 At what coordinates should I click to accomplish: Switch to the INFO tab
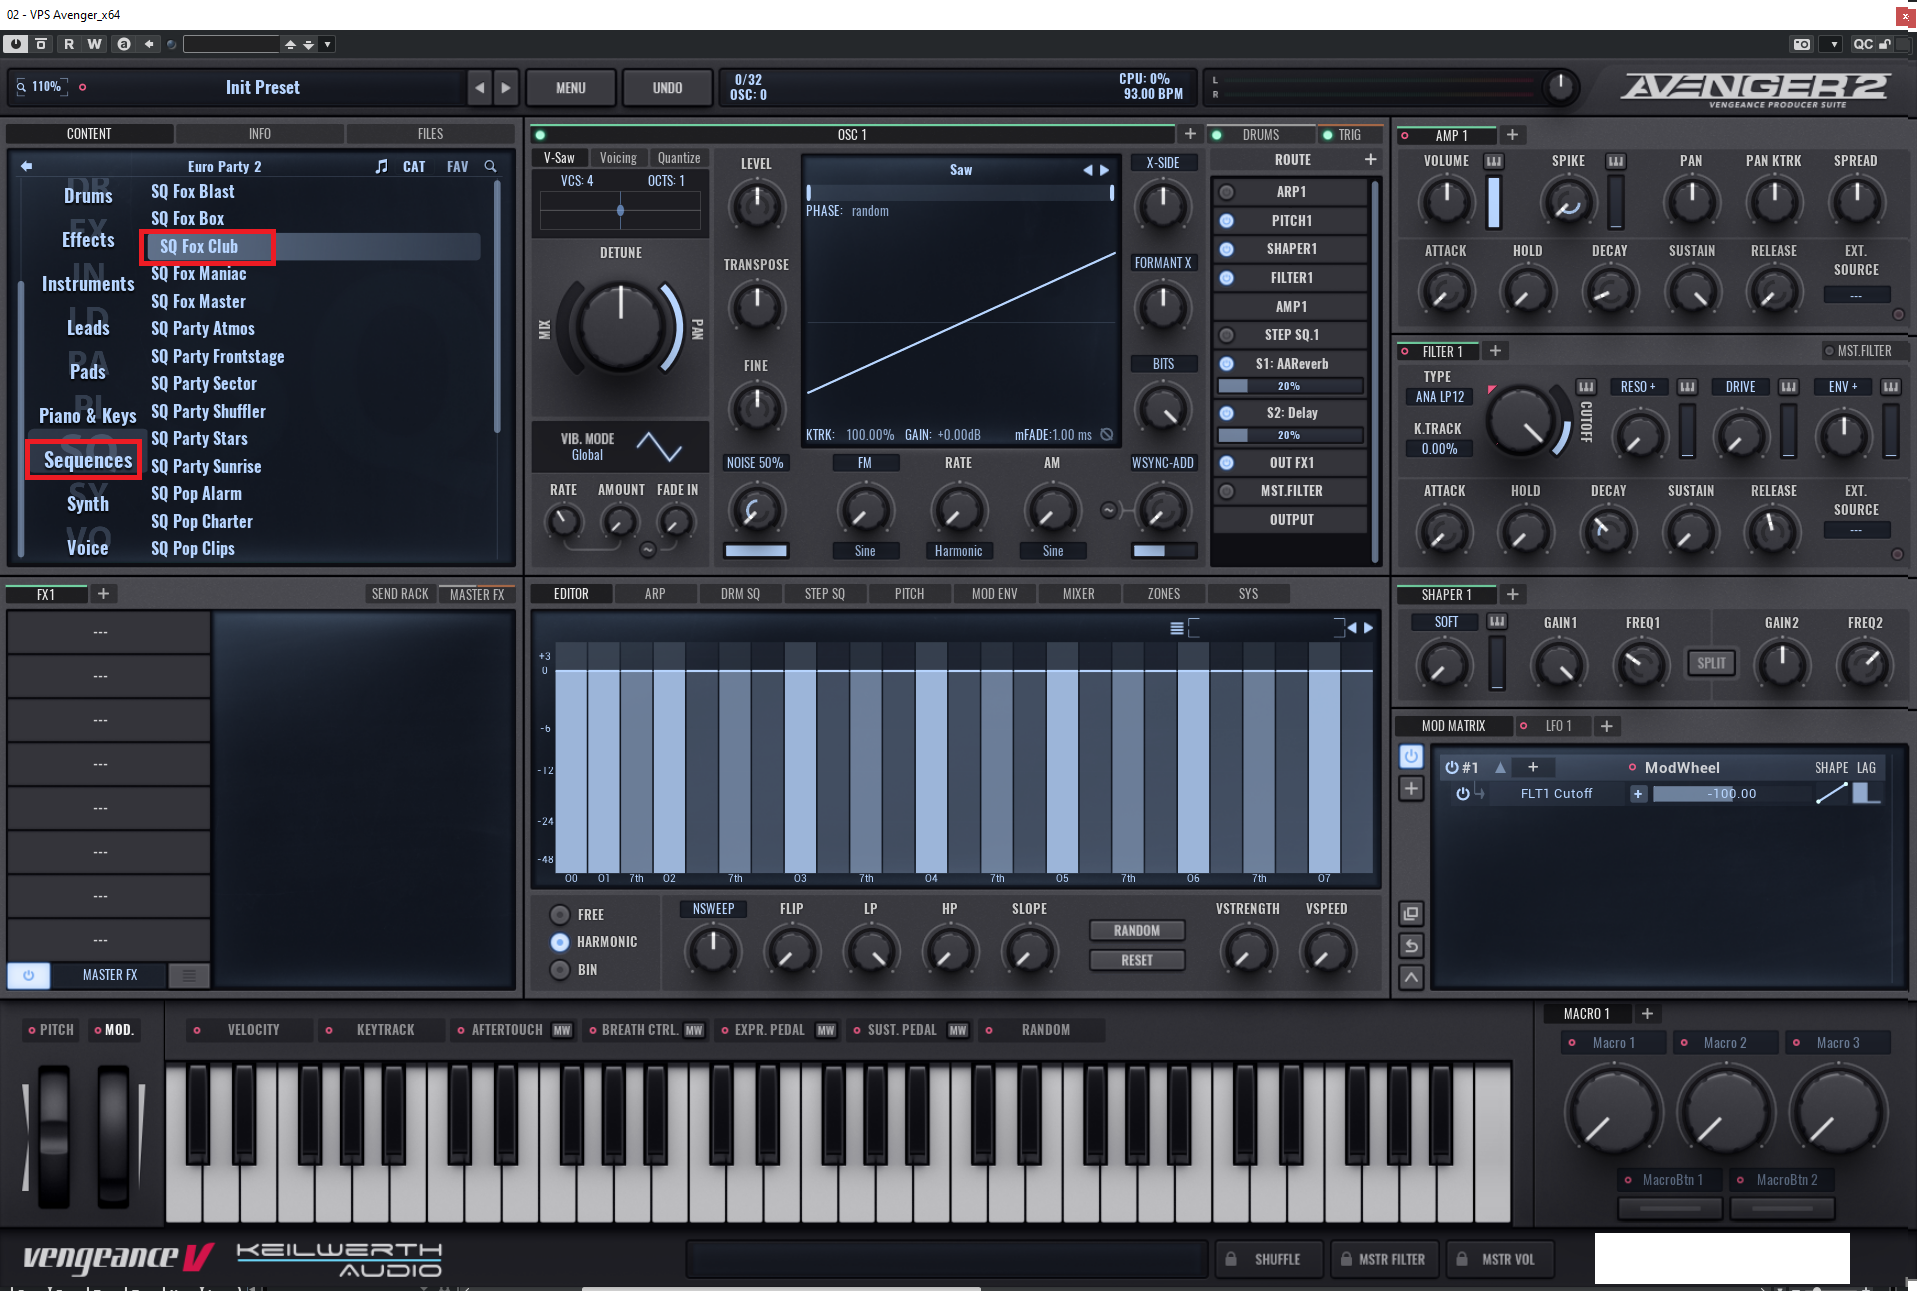click(x=260, y=134)
